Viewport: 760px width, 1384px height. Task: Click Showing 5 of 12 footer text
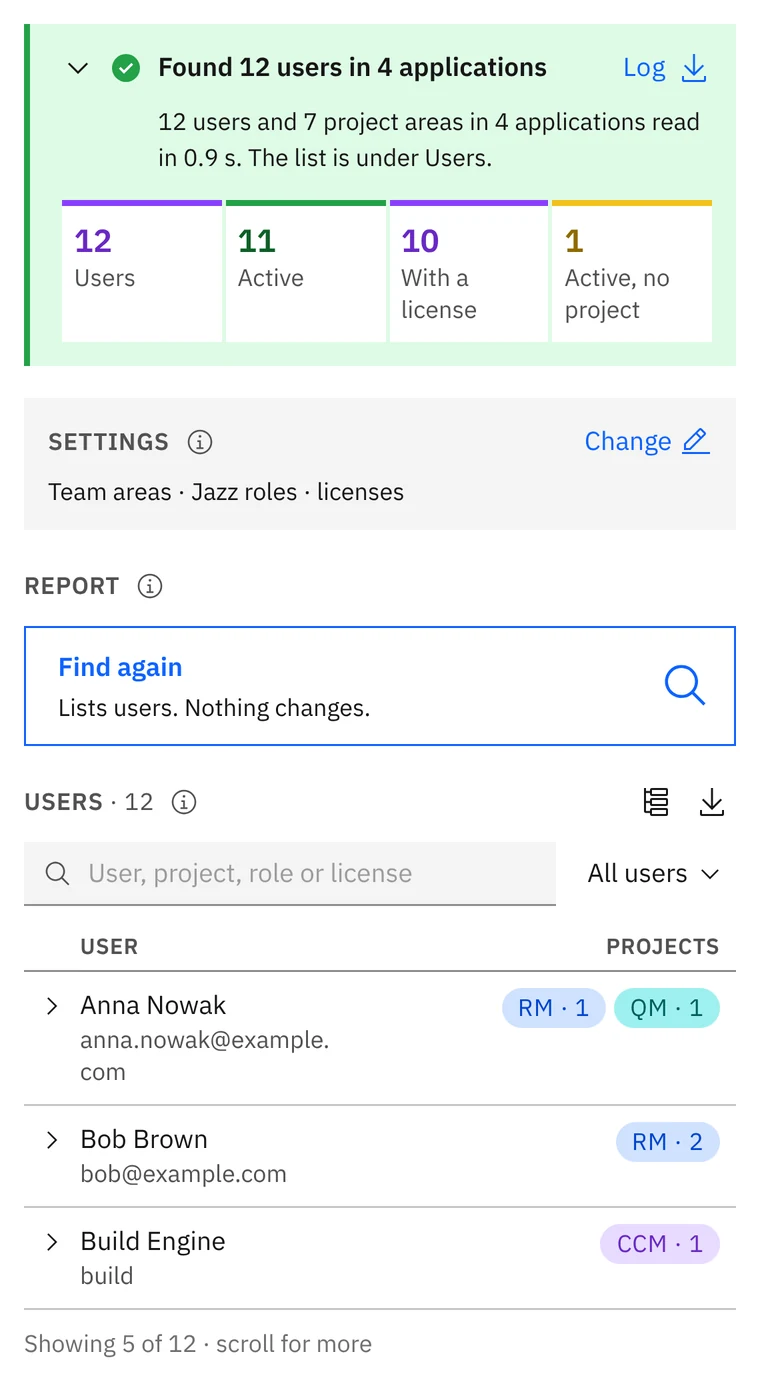coord(198,1344)
